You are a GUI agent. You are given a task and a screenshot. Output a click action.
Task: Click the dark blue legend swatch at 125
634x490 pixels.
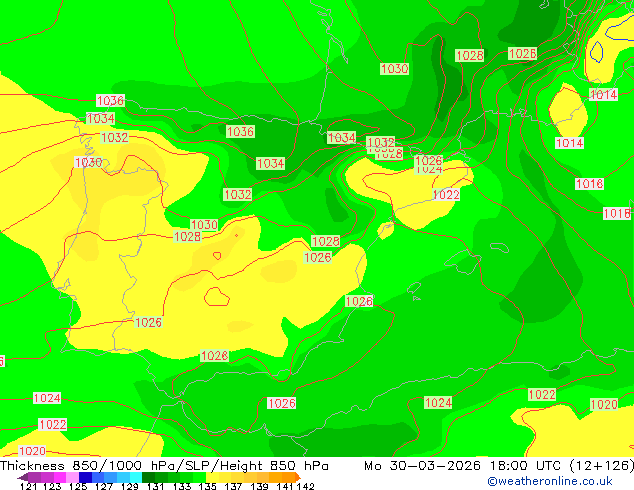click(85, 477)
